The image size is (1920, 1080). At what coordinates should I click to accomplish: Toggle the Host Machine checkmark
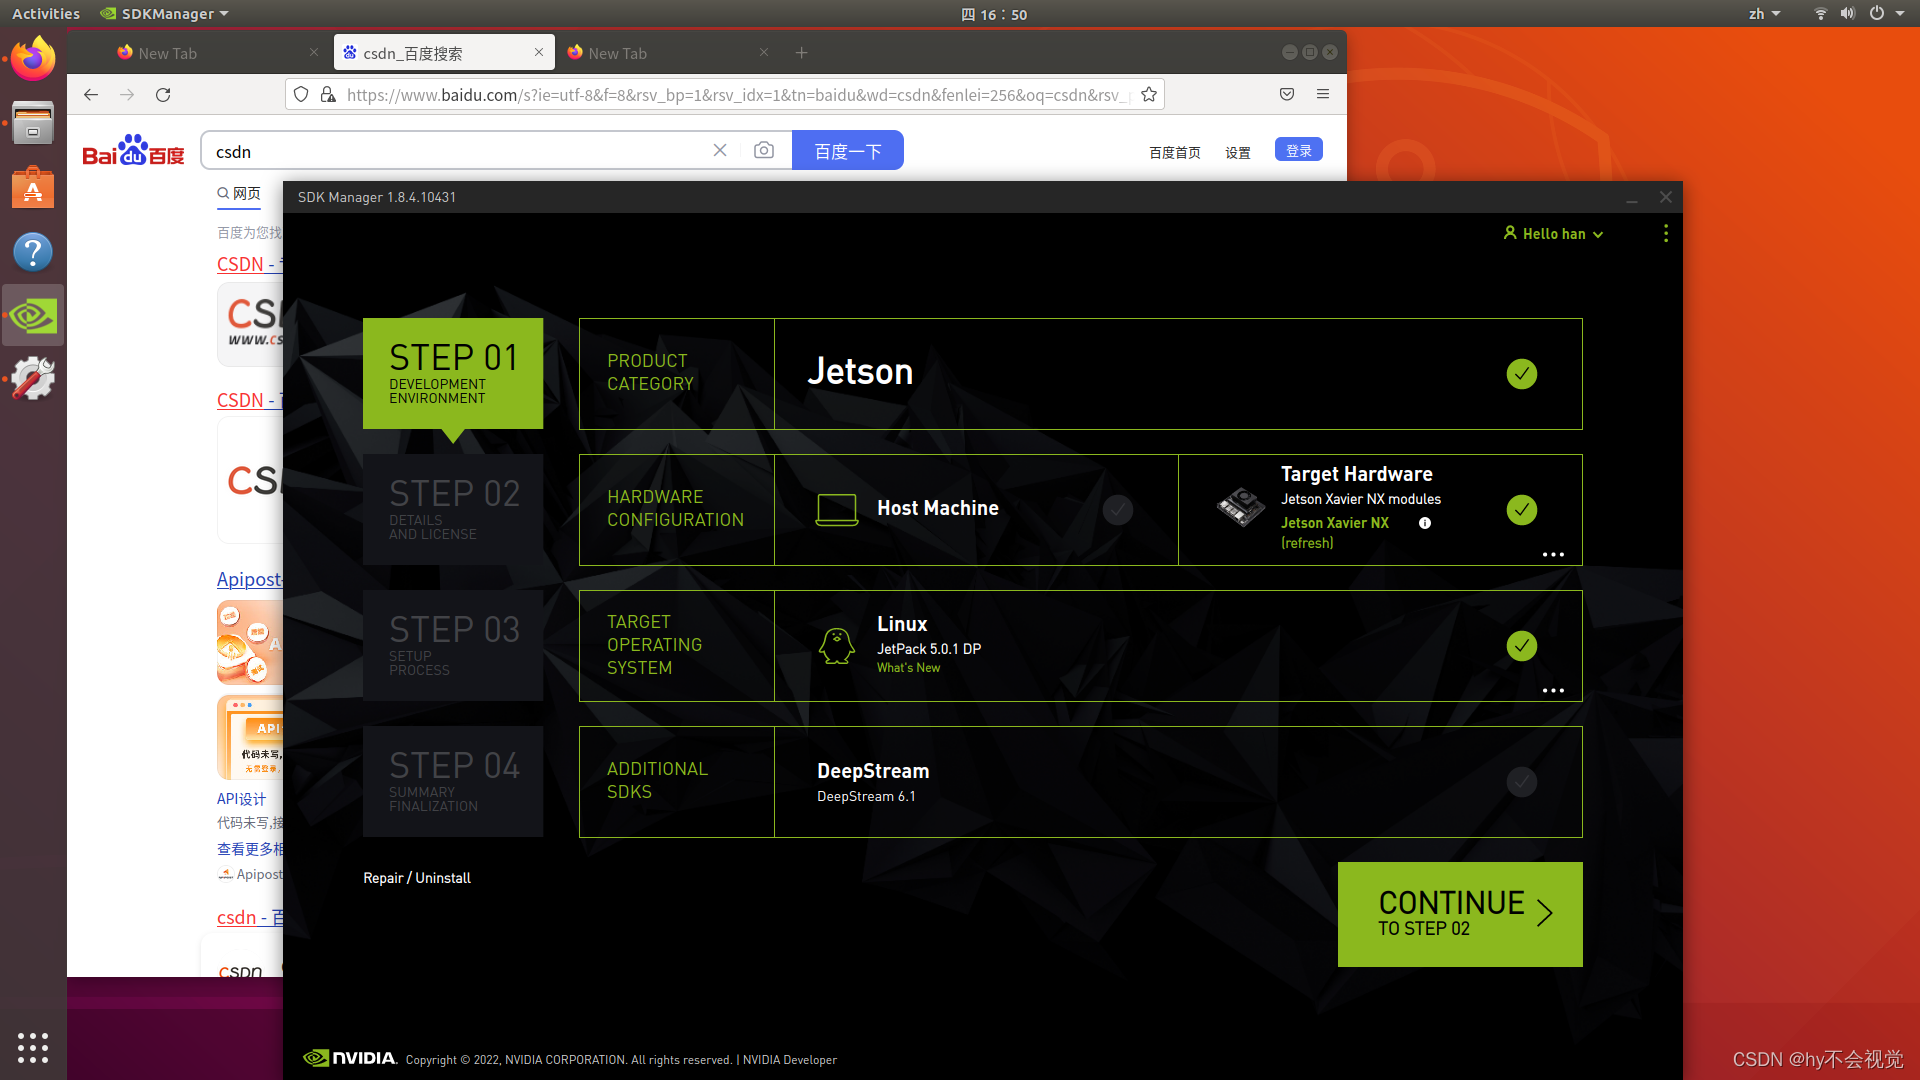1117,510
